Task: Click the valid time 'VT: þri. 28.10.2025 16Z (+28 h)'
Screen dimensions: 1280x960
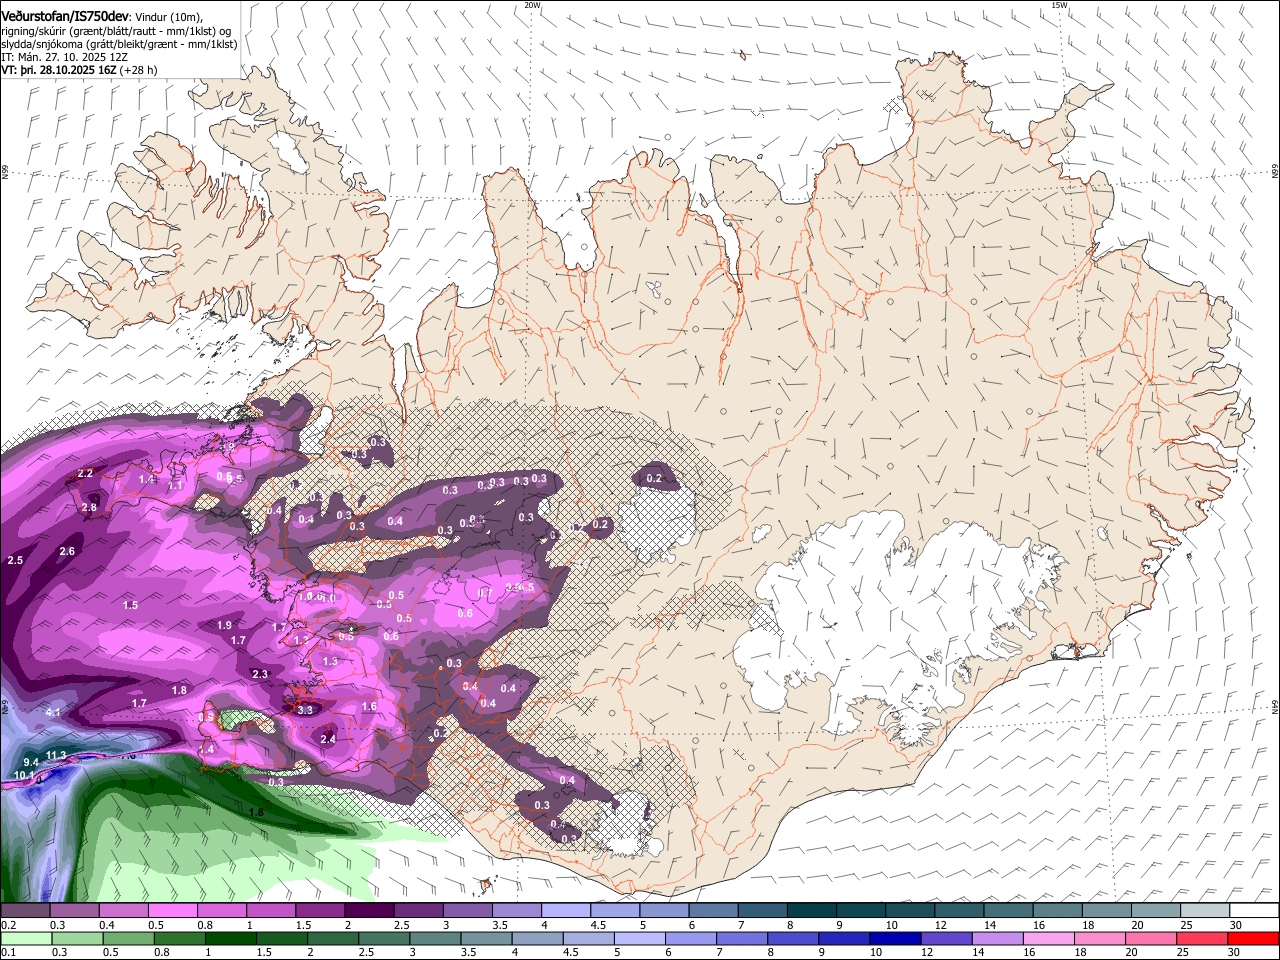Action: click(x=79, y=71)
